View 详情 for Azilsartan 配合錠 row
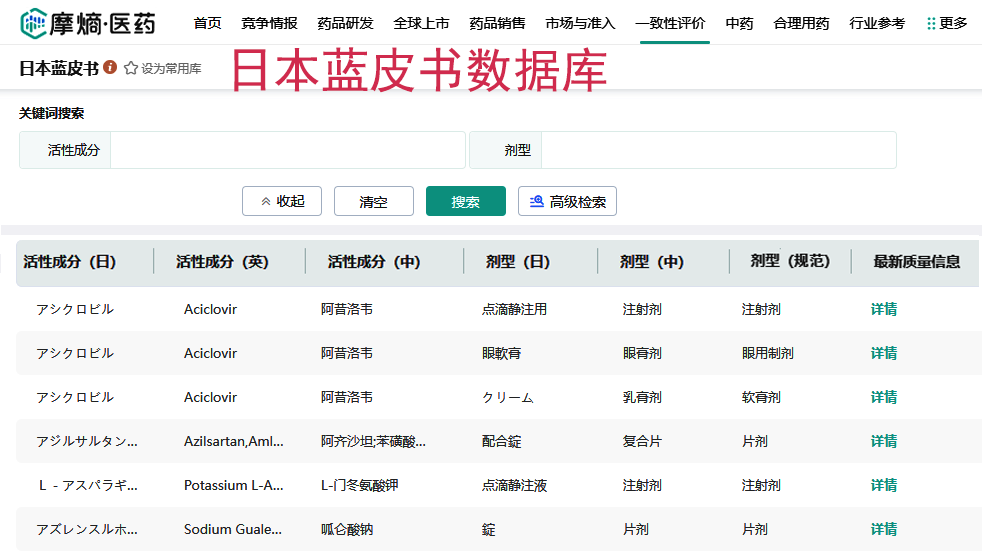Viewport: 982px width, 554px height. pyautogui.click(x=883, y=441)
